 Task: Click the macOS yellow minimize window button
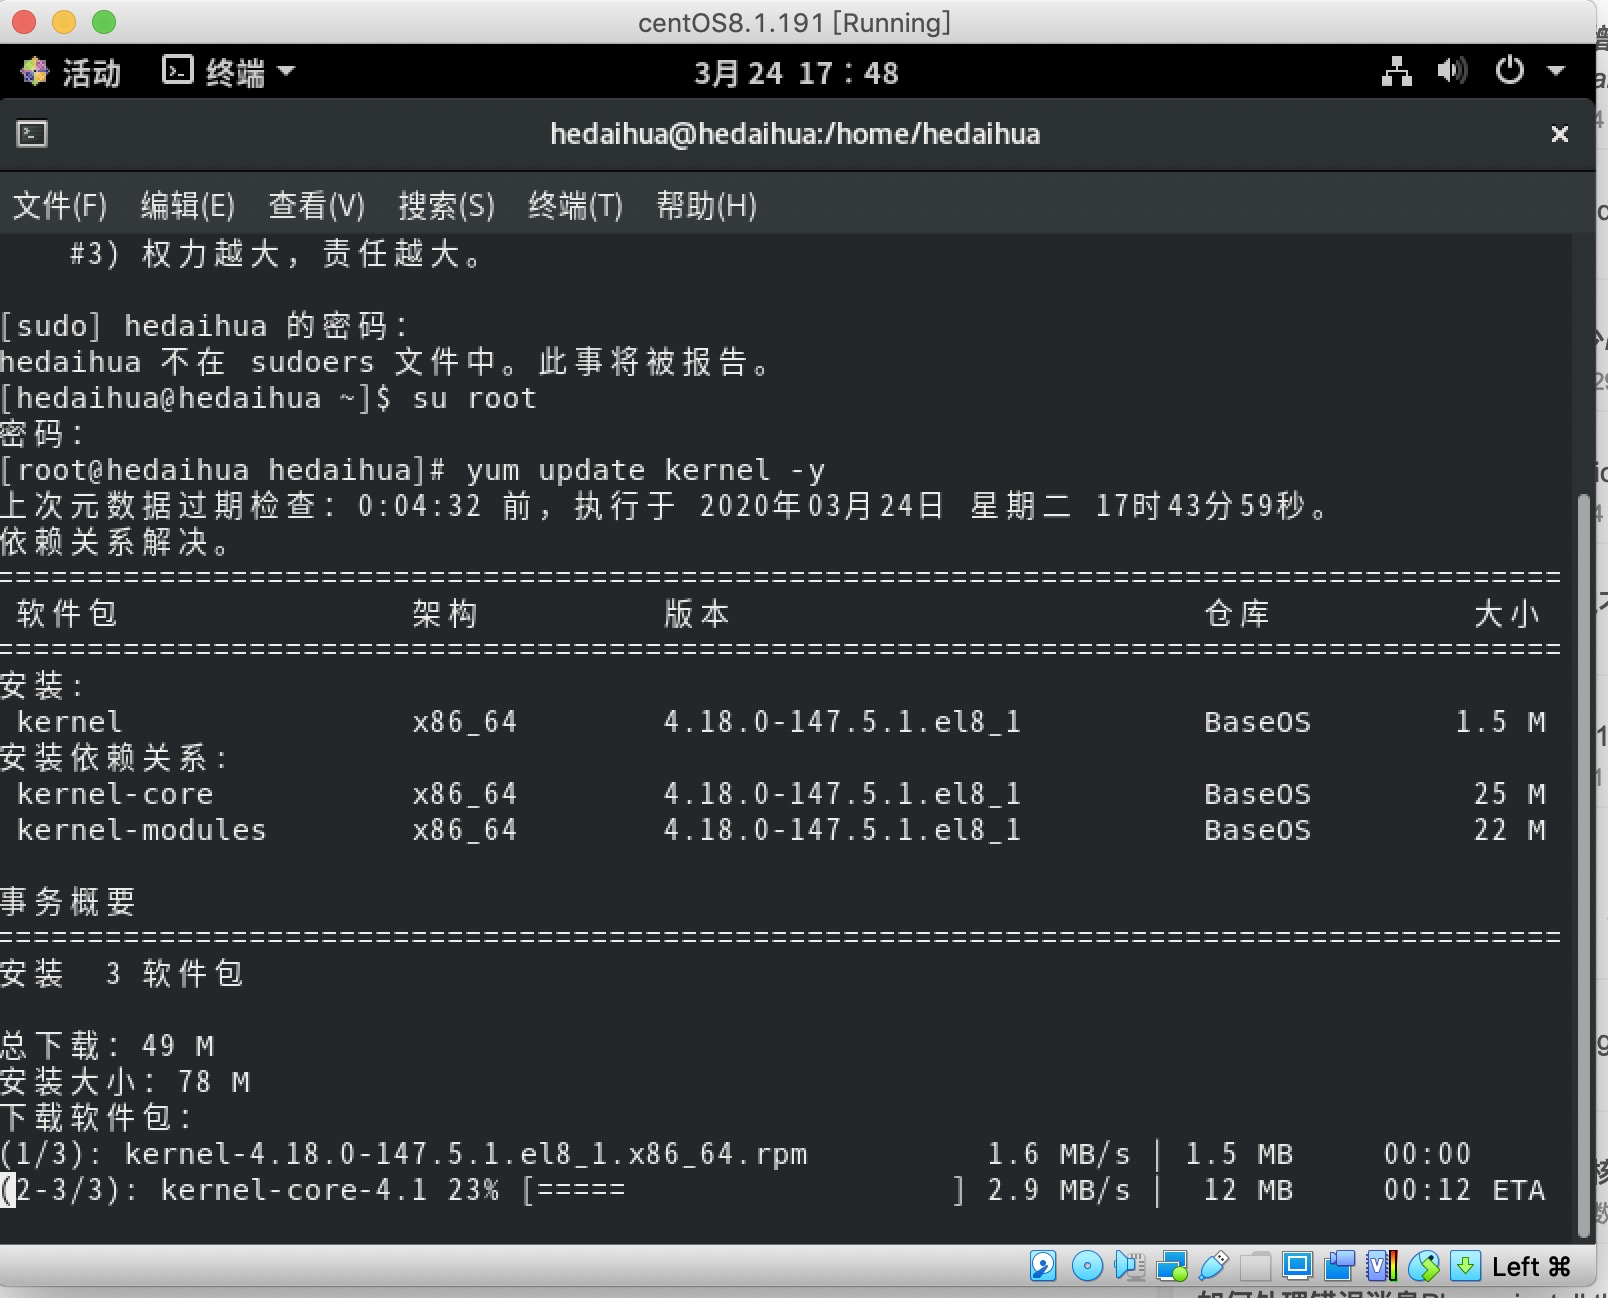[64, 21]
